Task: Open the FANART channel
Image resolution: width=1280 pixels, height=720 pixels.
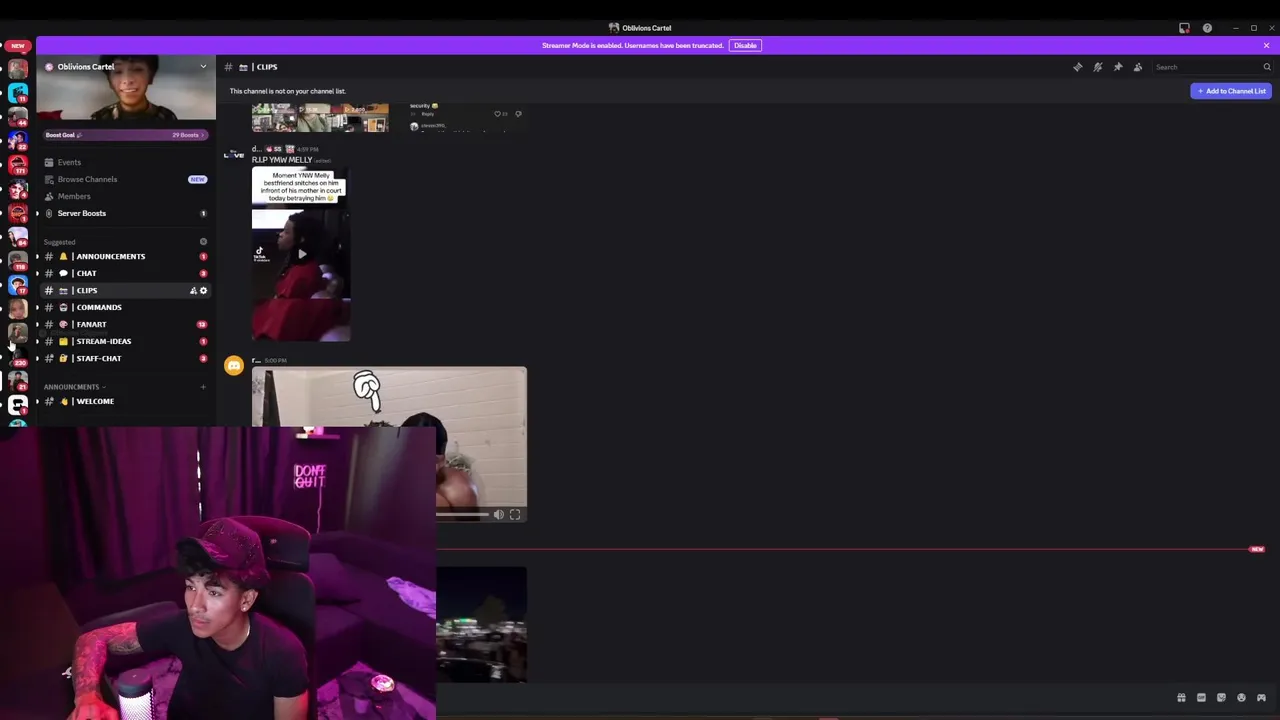Action: tap(91, 324)
